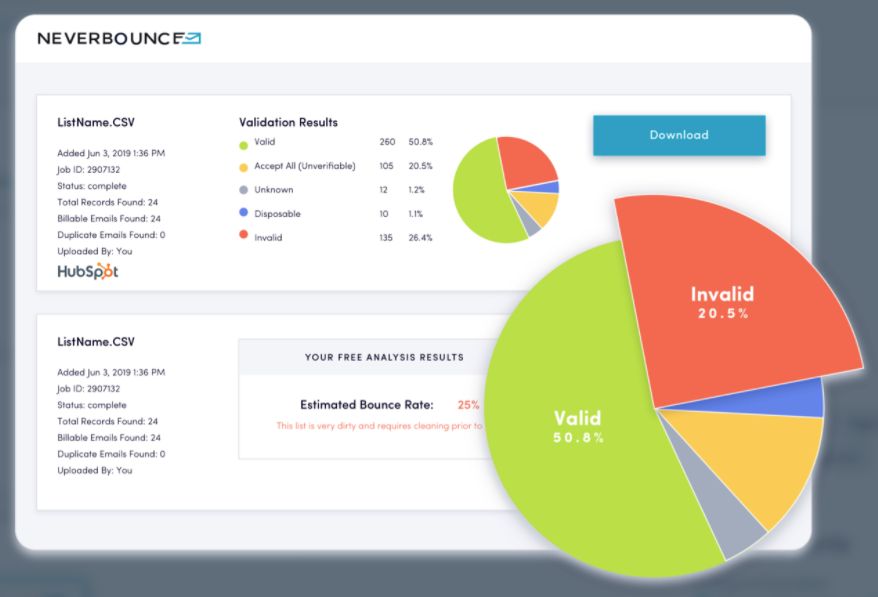
Task: Click the Estimated Bounce Rate label
Action: pos(368,405)
